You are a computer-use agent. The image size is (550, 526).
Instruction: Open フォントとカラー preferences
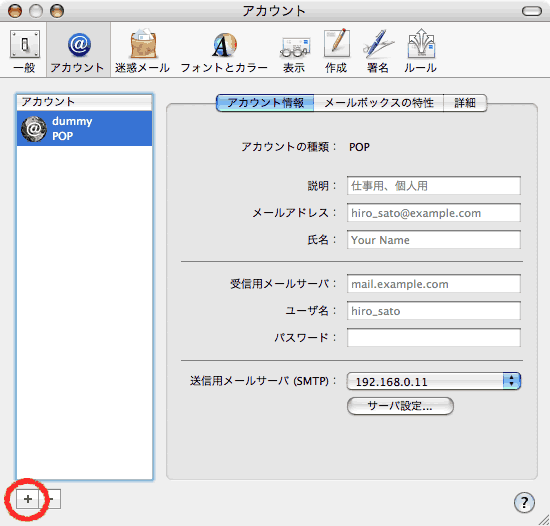click(224, 51)
